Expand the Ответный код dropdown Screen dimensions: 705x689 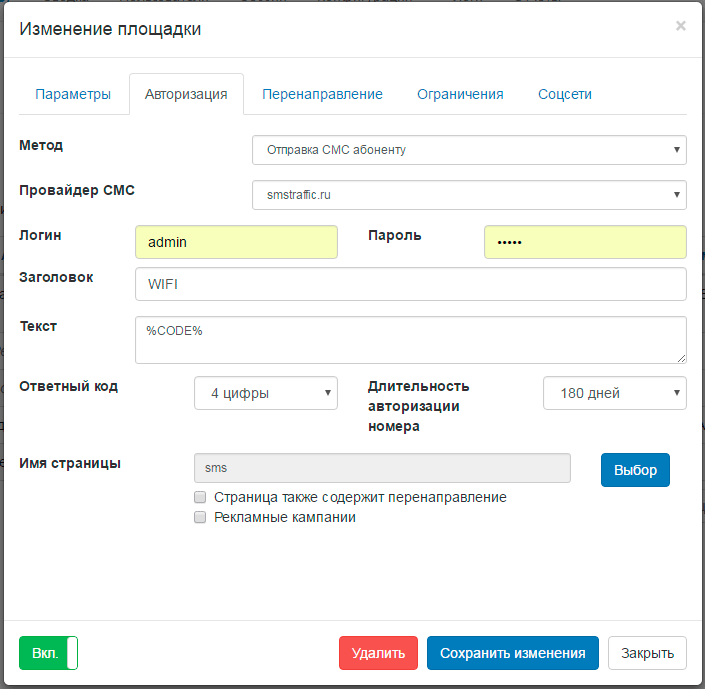pos(266,393)
